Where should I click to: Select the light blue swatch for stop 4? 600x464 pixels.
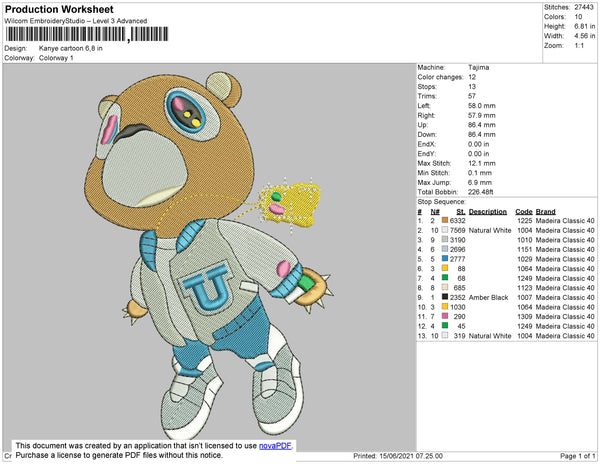coord(445,249)
